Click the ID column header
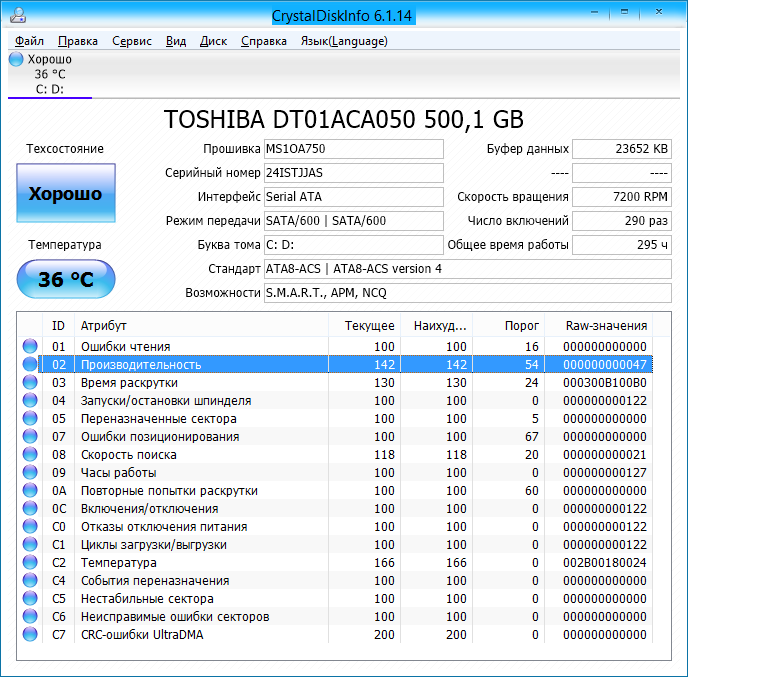The image size is (768, 677). (x=58, y=325)
